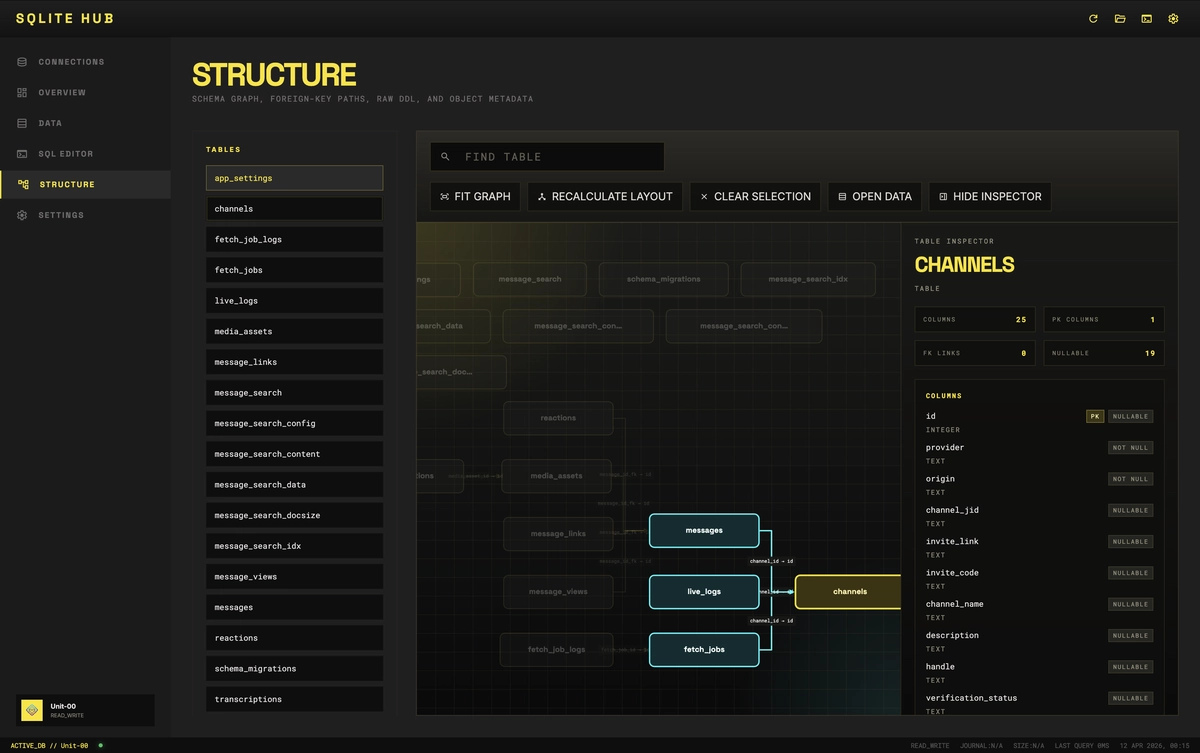Click the live_logs node in the graph
The width and height of the screenshot is (1200, 753).
(x=703, y=592)
